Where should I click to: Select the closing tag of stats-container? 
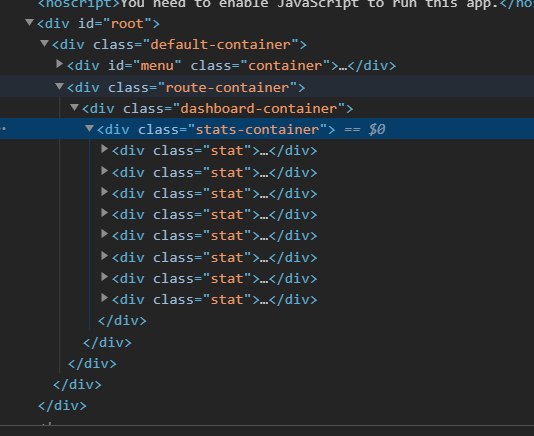pyautogui.click(x=122, y=321)
